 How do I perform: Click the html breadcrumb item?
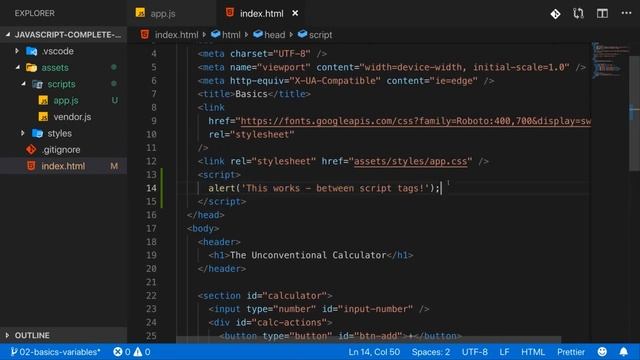tap(231, 35)
